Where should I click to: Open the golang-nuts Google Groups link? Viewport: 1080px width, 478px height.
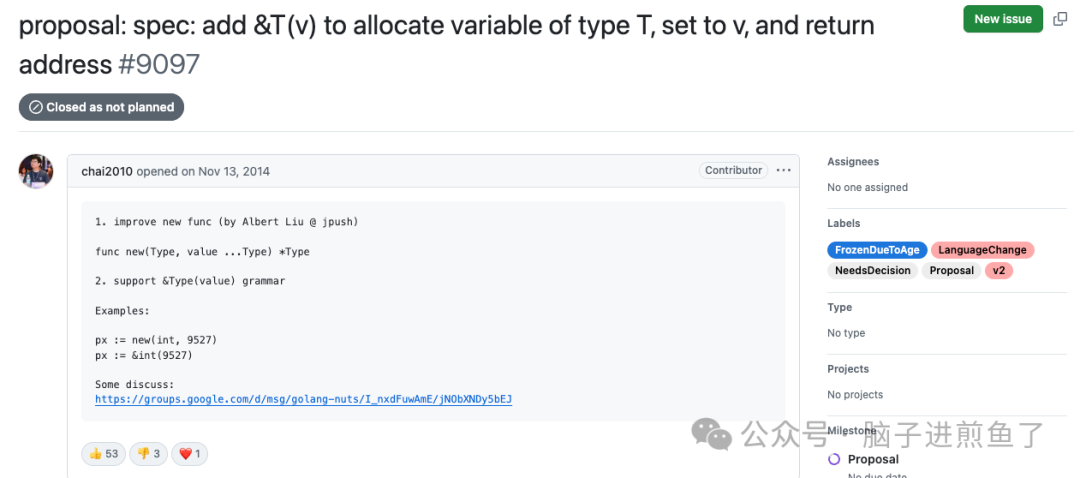303,399
